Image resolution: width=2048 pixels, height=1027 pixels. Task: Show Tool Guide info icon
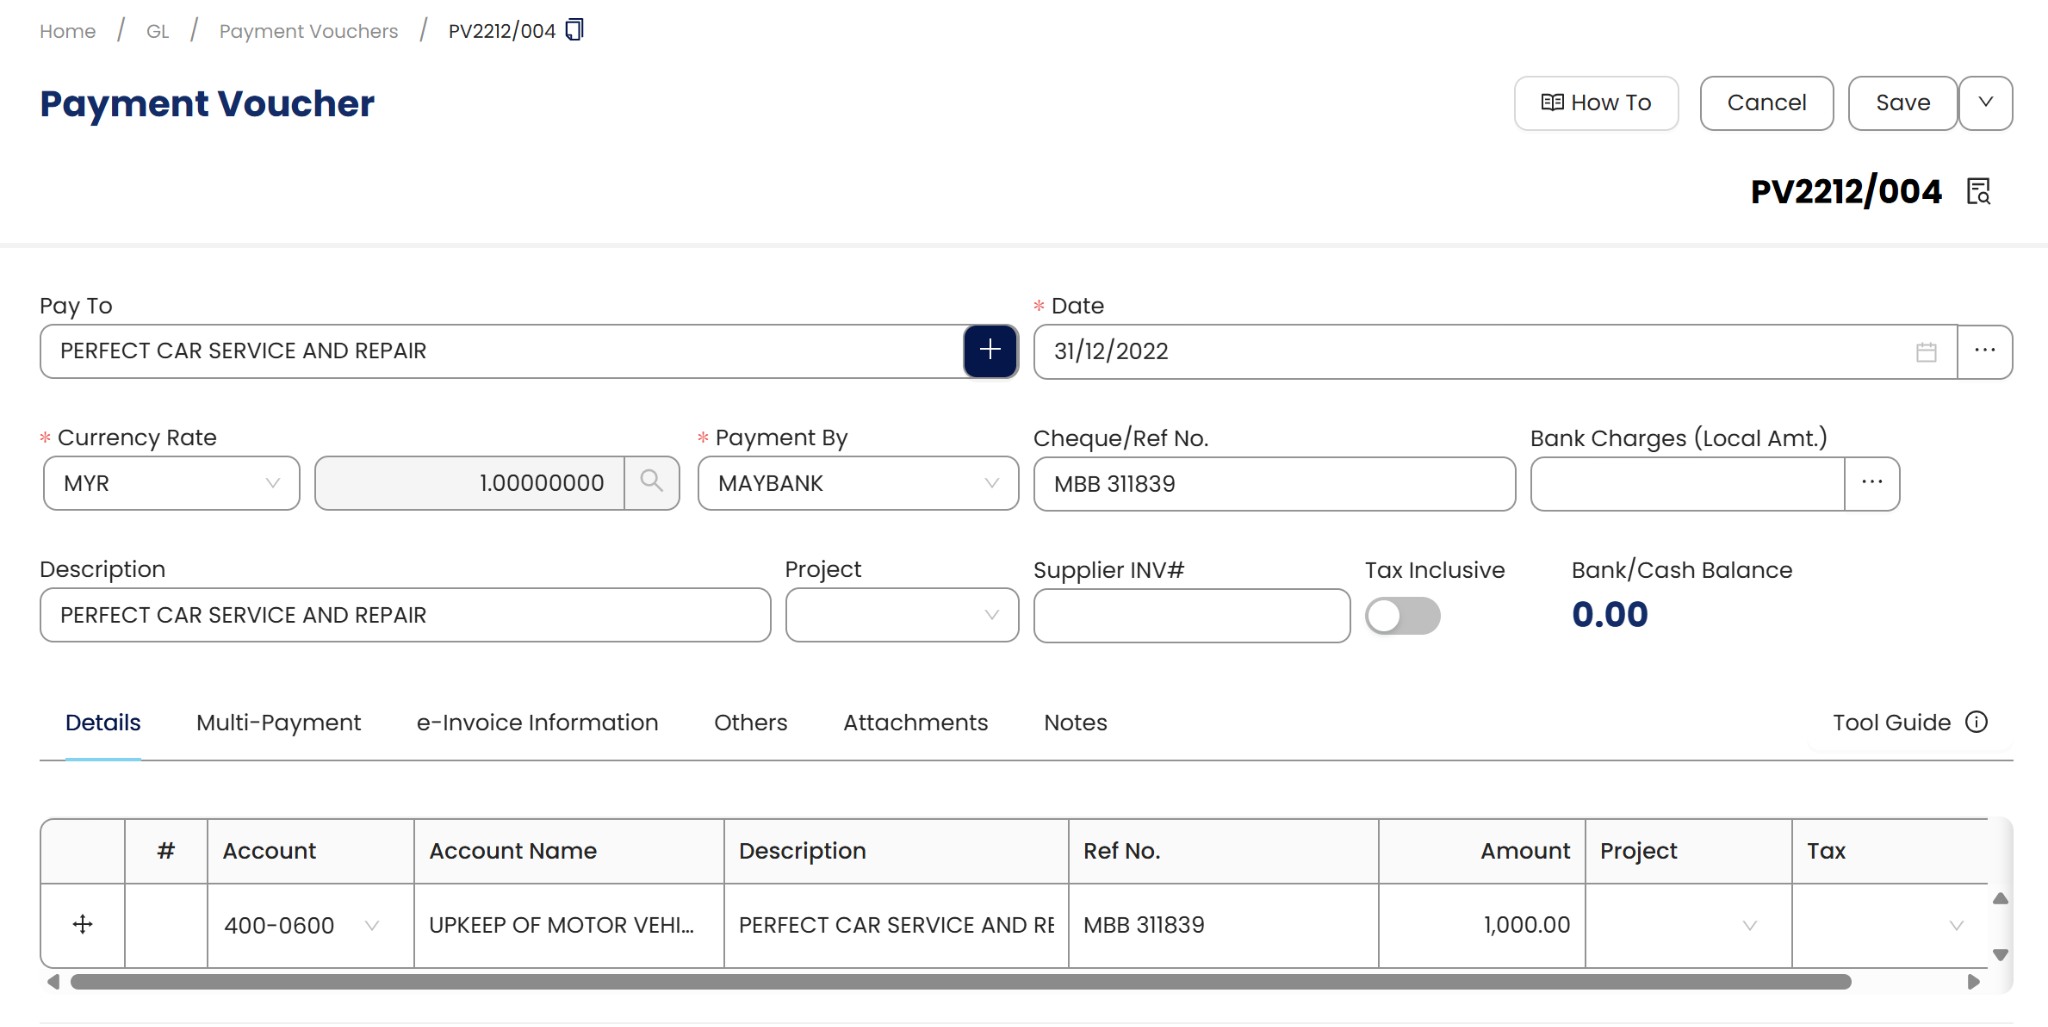pyautogui.click(x=1977, y=722)
